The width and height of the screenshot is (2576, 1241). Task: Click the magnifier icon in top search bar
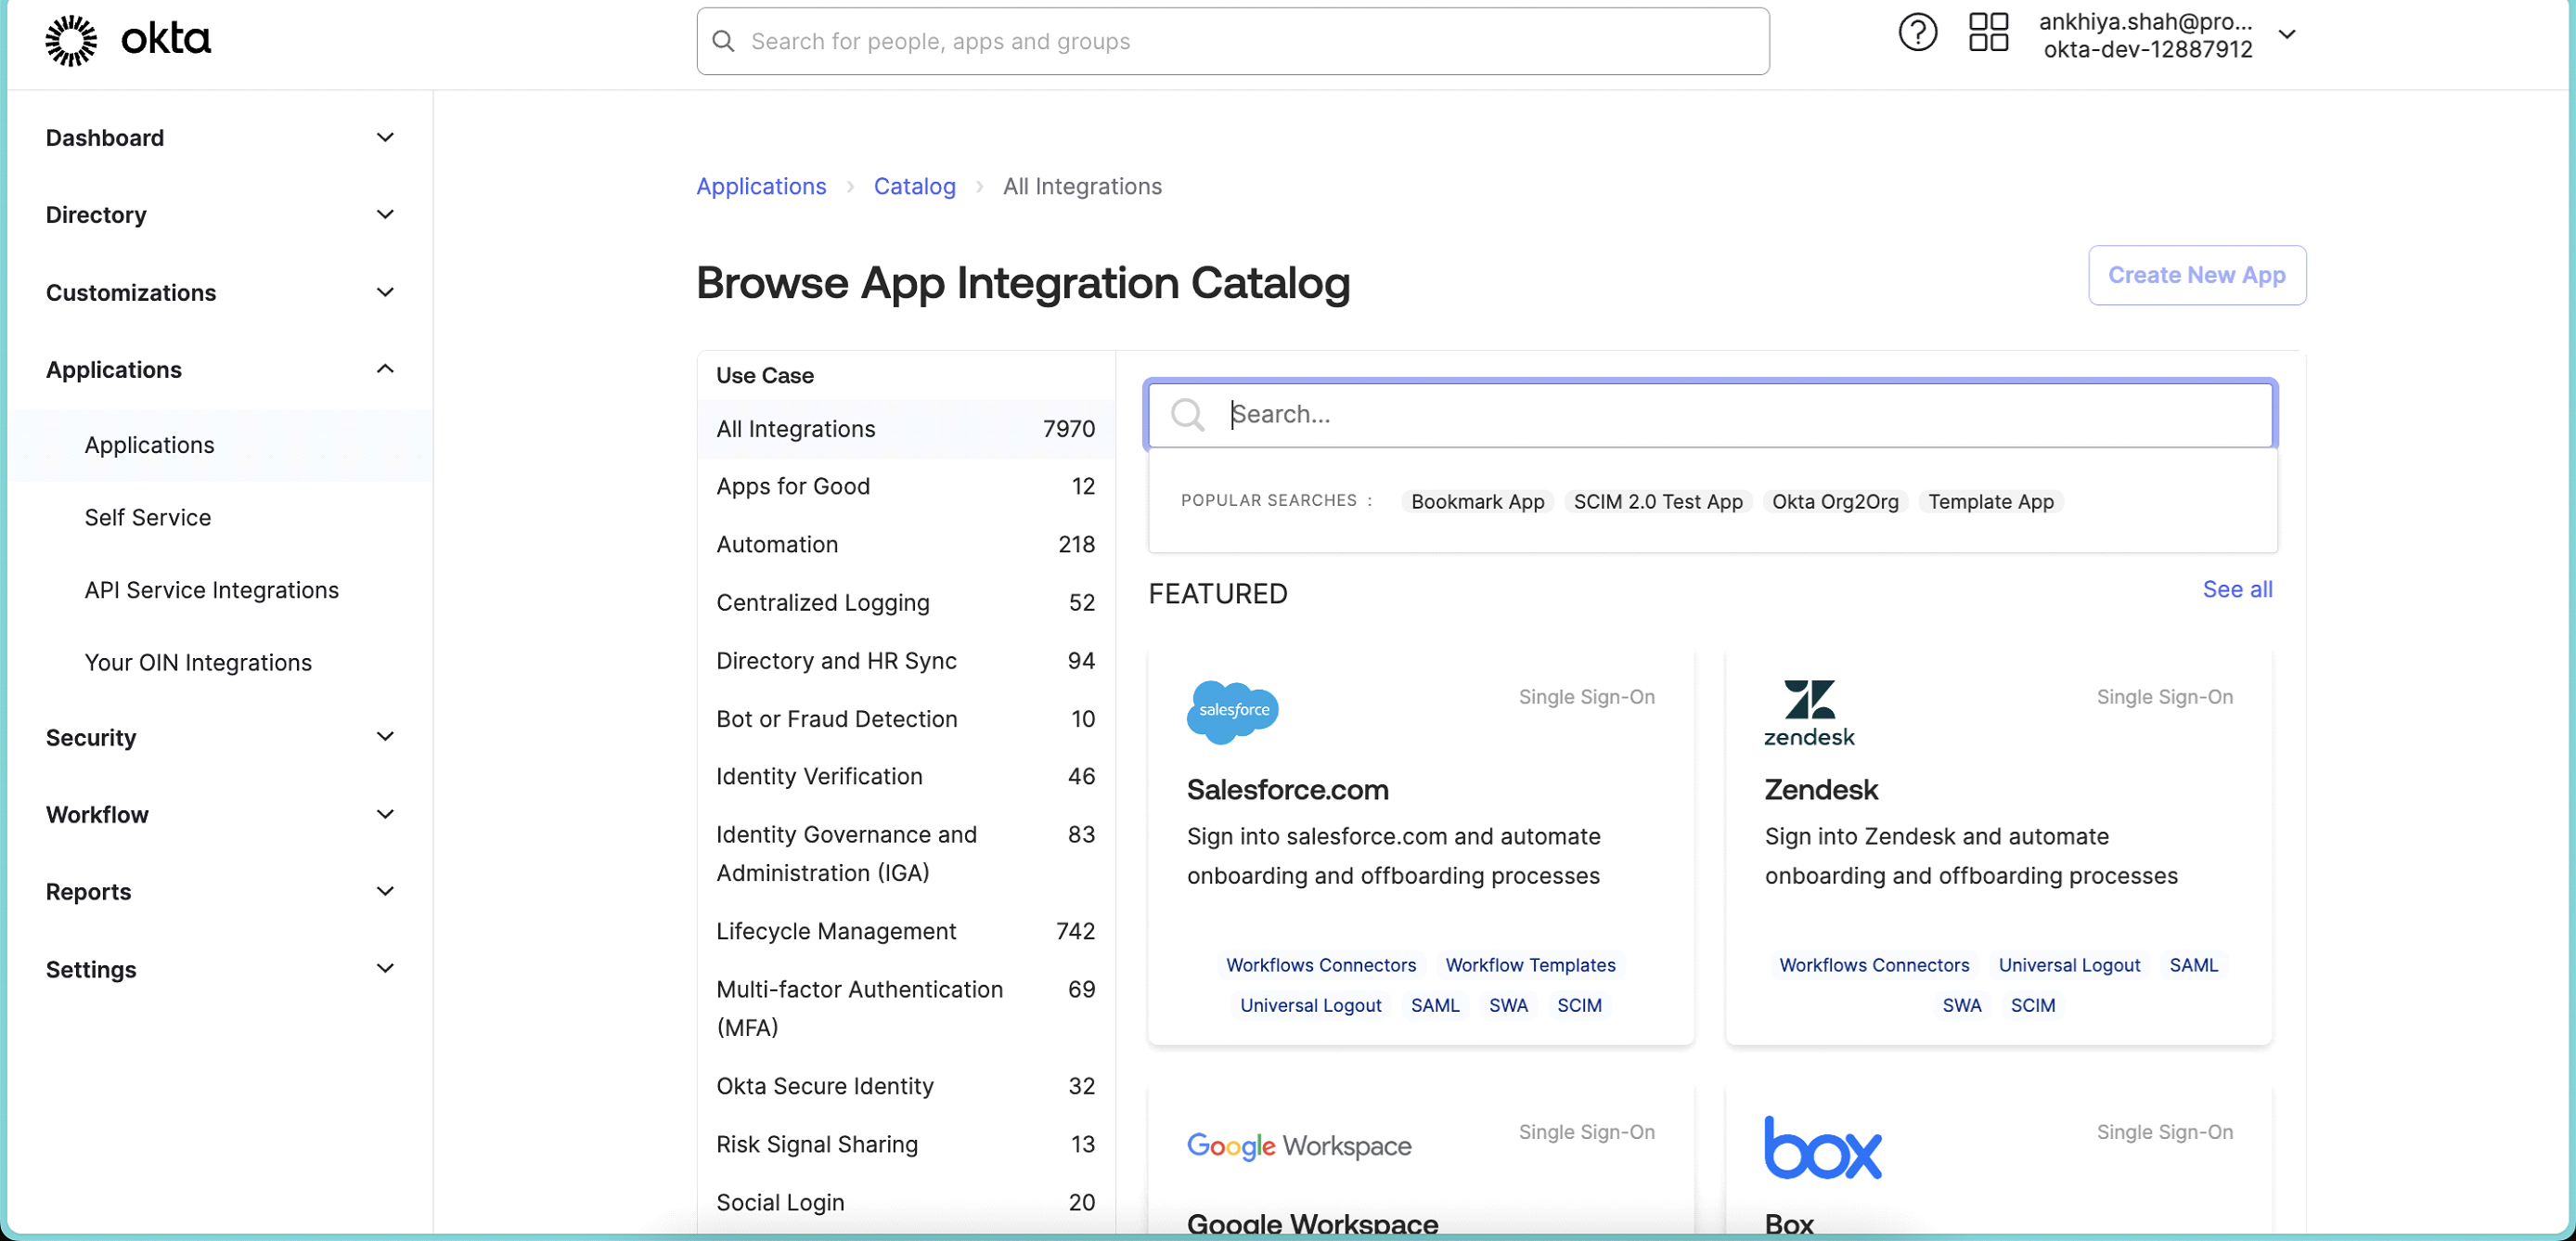click(x=723, y=41)
